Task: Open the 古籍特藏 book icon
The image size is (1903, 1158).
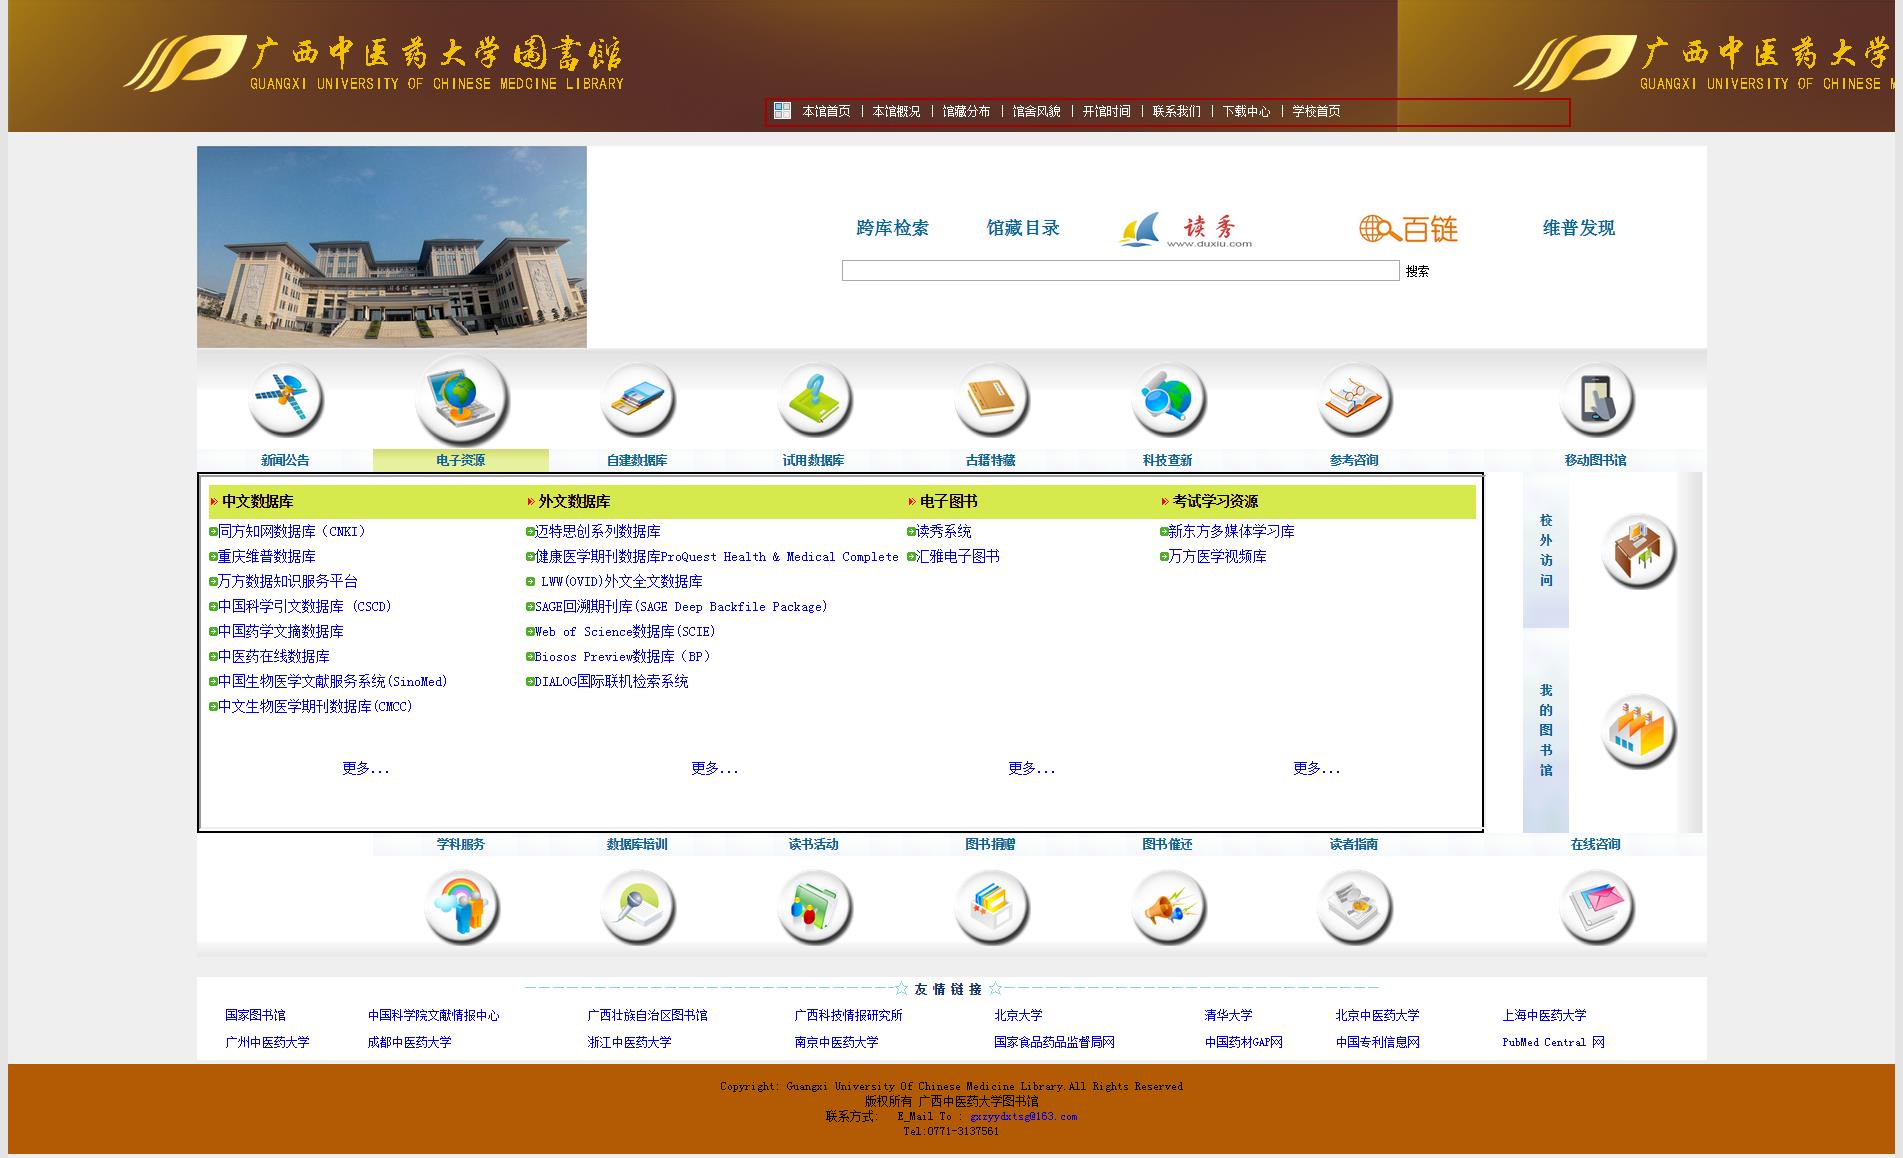Action: click(991, 398)
